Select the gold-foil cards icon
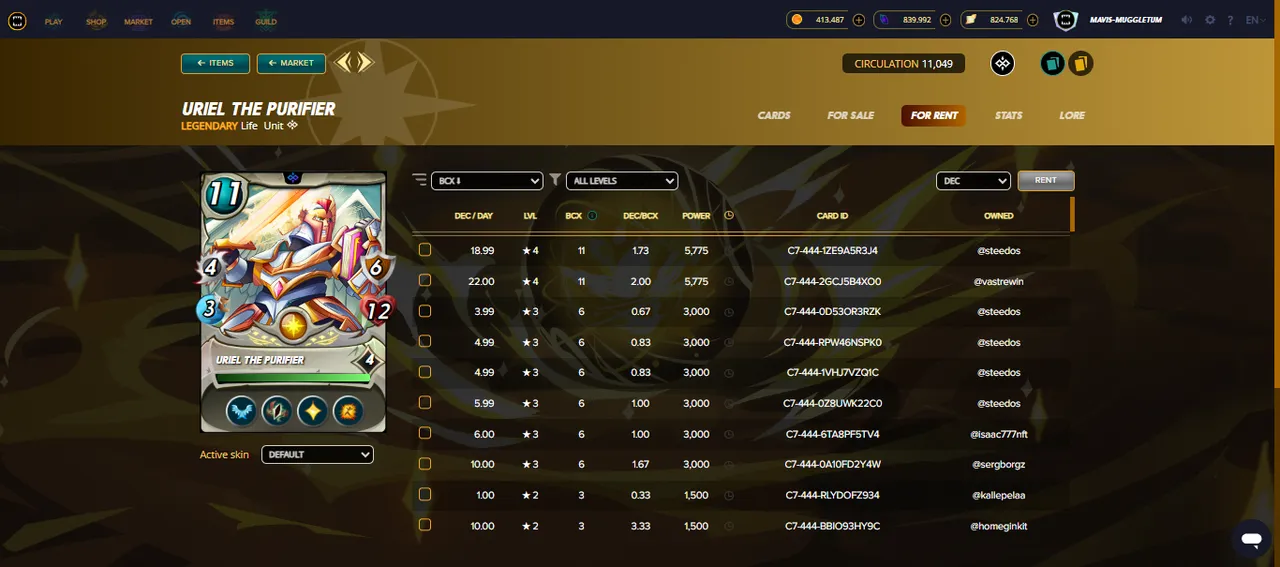1280x567 pixels. click(1080, 64)
